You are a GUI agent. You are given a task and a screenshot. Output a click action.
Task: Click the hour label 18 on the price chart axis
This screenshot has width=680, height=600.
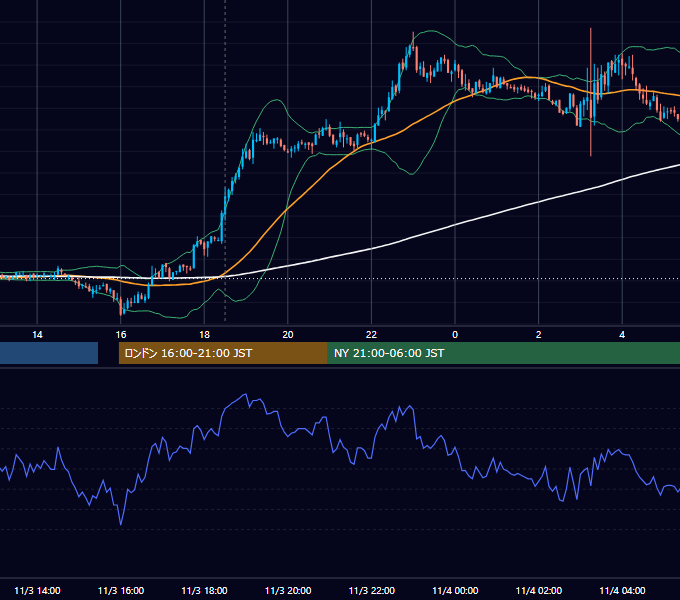click(204, 335)
